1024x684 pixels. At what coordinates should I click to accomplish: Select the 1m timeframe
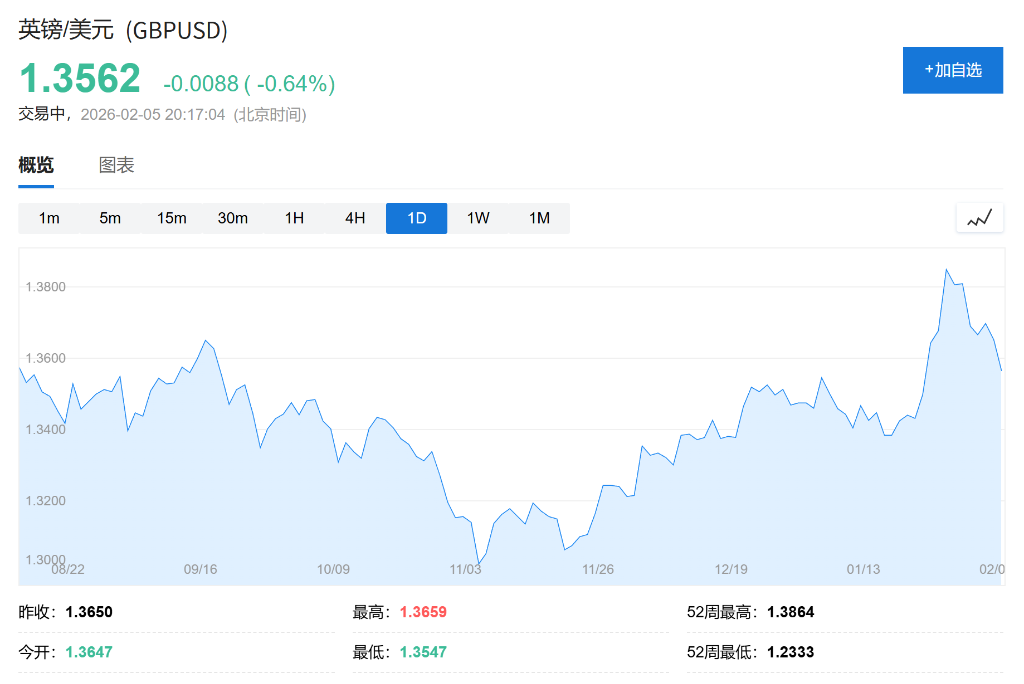(49, 218)
